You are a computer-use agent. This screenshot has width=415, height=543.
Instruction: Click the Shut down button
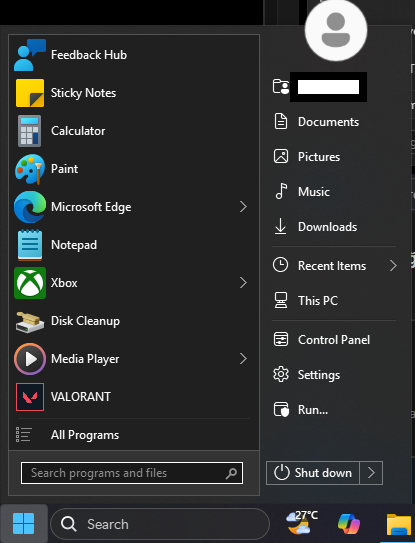click(313, 473)
